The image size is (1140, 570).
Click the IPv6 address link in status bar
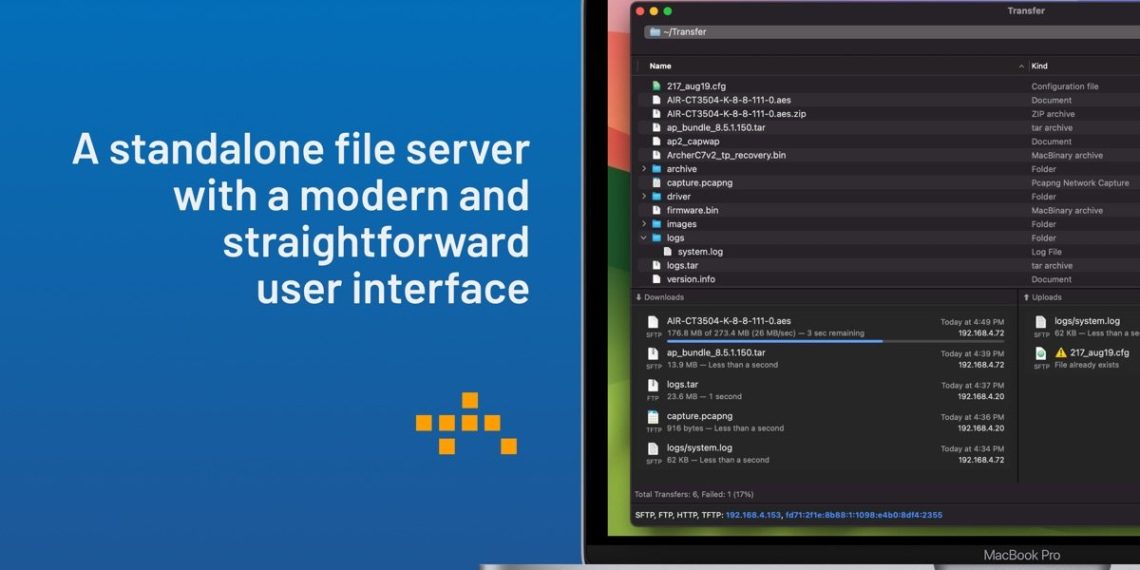point(863,515)
